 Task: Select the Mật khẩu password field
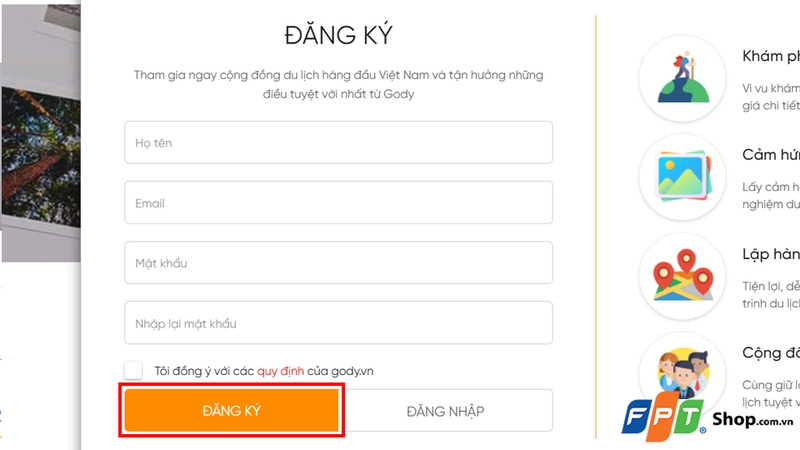(338, 263)
